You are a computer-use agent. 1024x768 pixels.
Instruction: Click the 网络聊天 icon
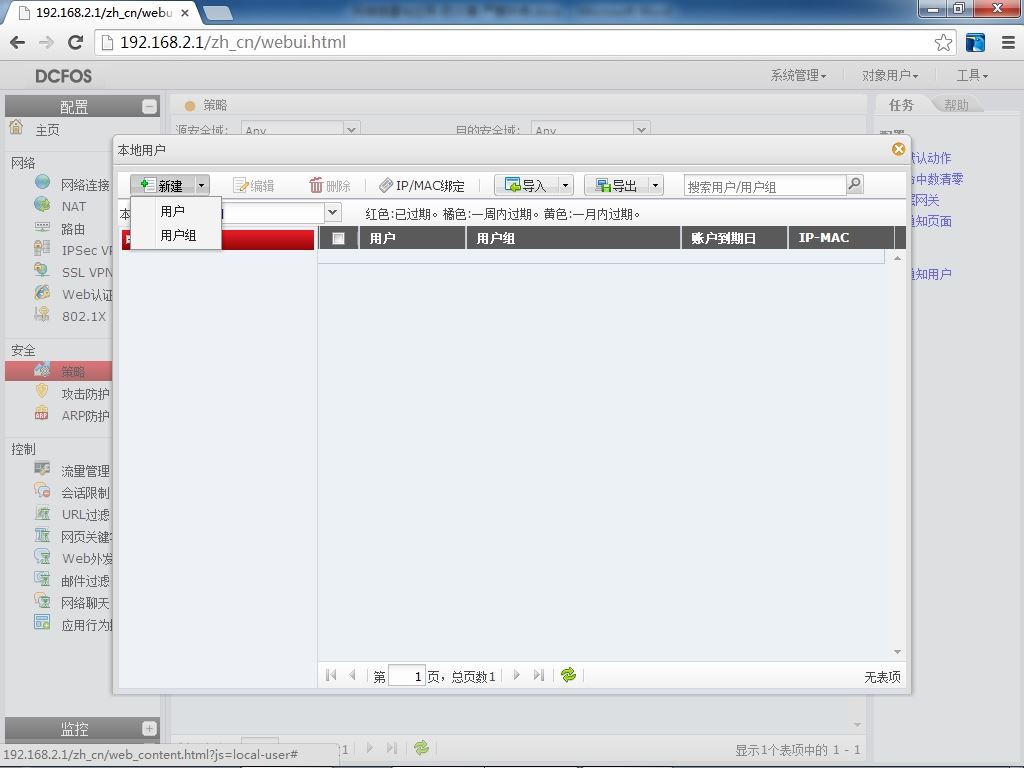coord(42,601)
